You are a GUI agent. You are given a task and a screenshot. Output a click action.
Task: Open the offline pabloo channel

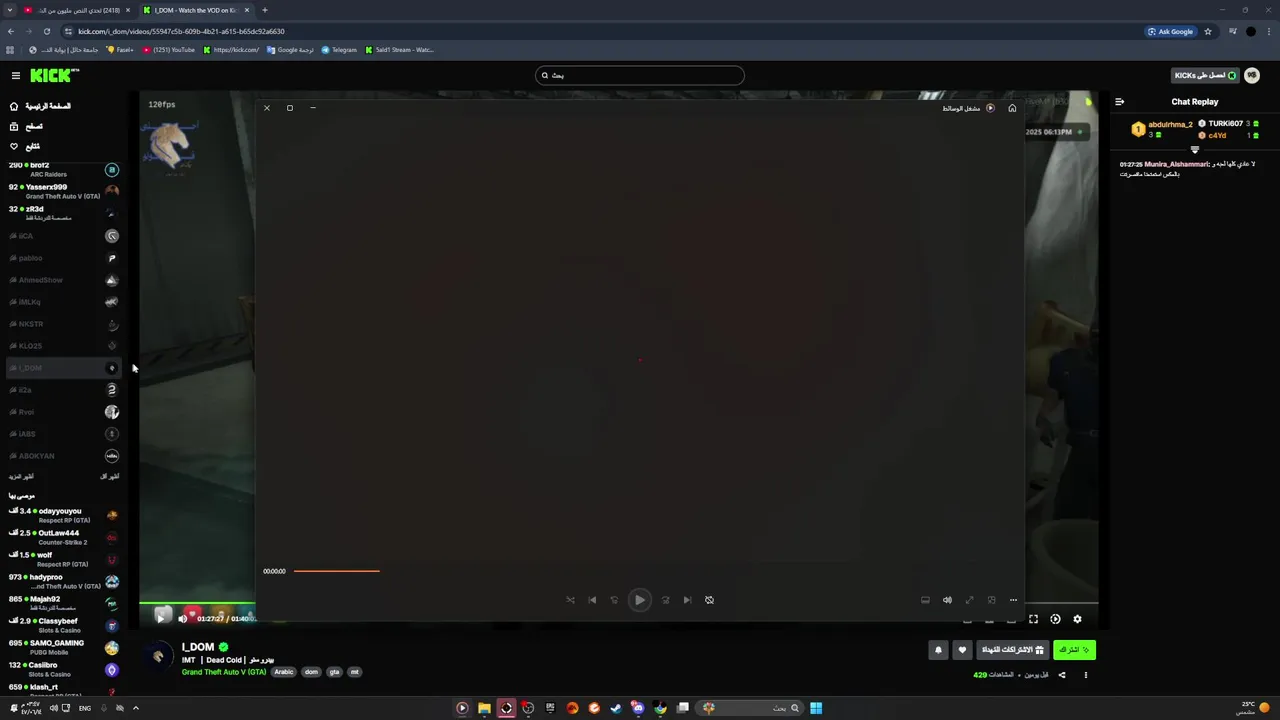coord(64,258)
